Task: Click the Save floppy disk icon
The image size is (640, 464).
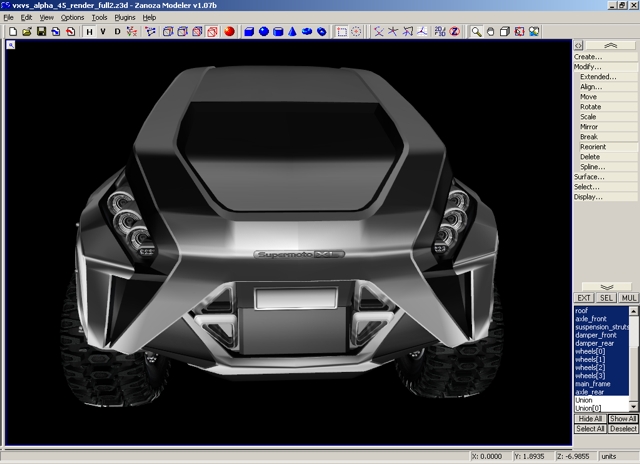Action: pyautogui.click(x=41, y=32)
